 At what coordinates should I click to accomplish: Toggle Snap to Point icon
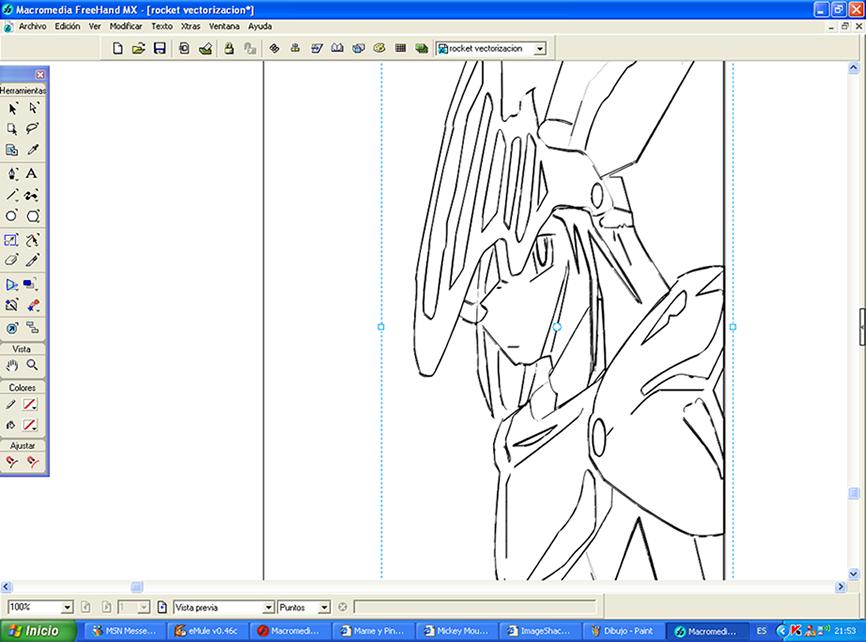click(x=12, y=461)
